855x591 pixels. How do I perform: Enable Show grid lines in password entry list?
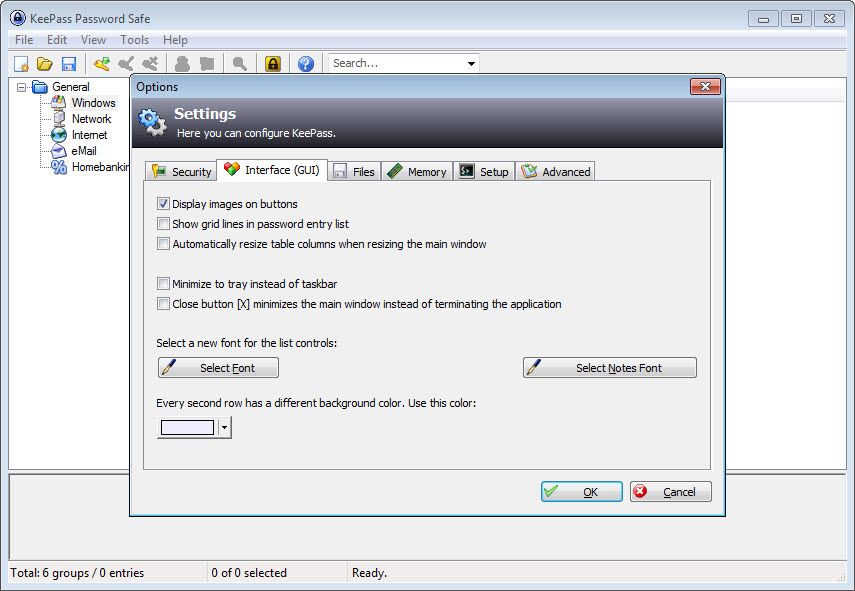pos(163,224)
